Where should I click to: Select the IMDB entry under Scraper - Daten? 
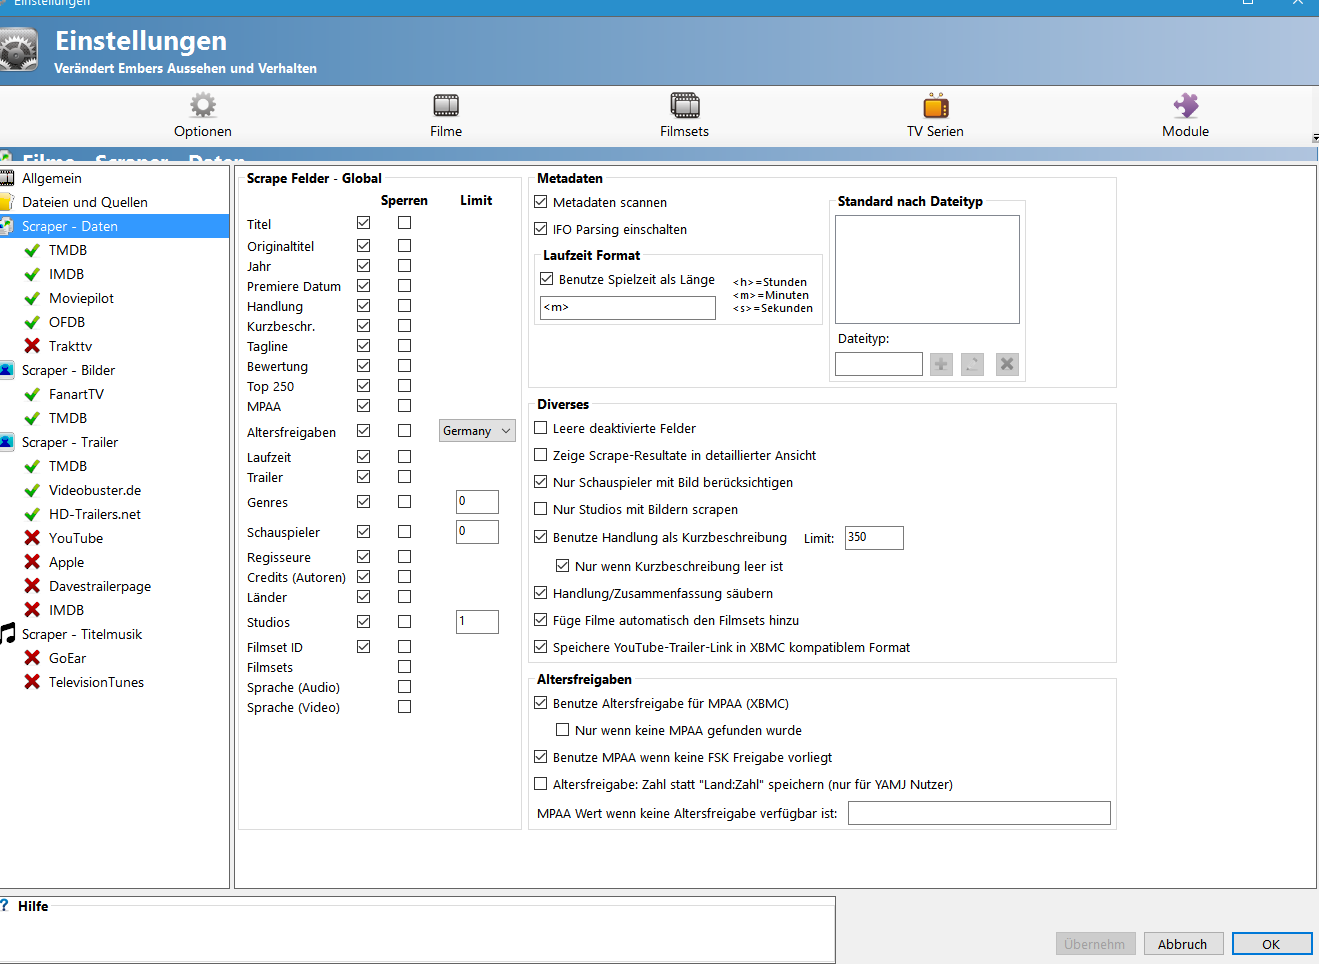66,274
